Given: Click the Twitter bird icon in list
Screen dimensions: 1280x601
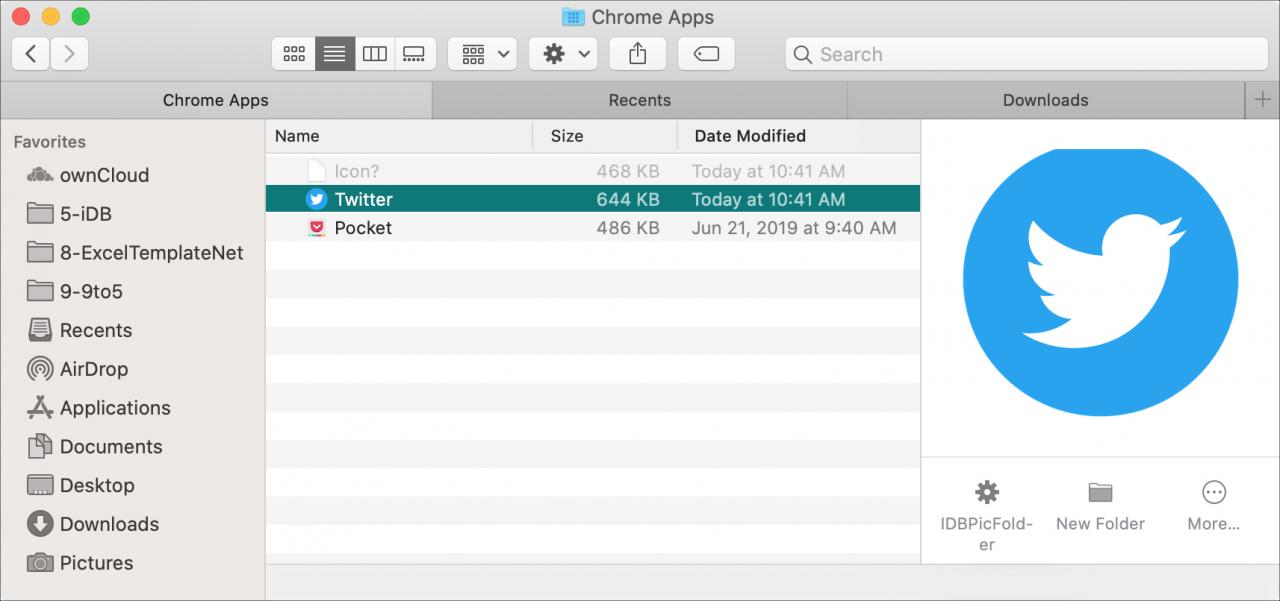Looking at the screenshot, I should 316,199.
